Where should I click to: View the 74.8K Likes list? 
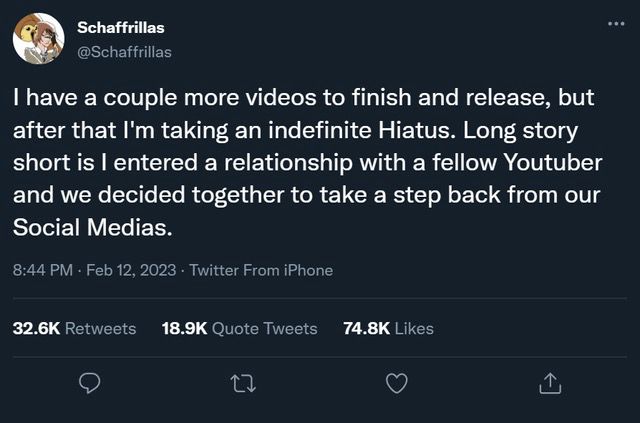(388, 328)
